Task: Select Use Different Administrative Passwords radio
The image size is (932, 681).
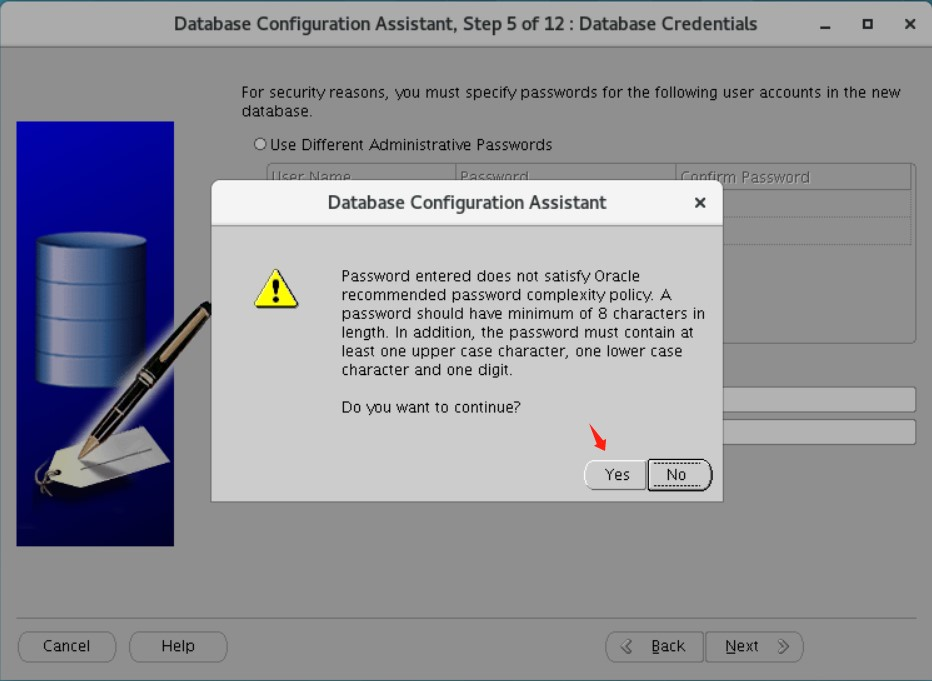Action: click(260, 144)
